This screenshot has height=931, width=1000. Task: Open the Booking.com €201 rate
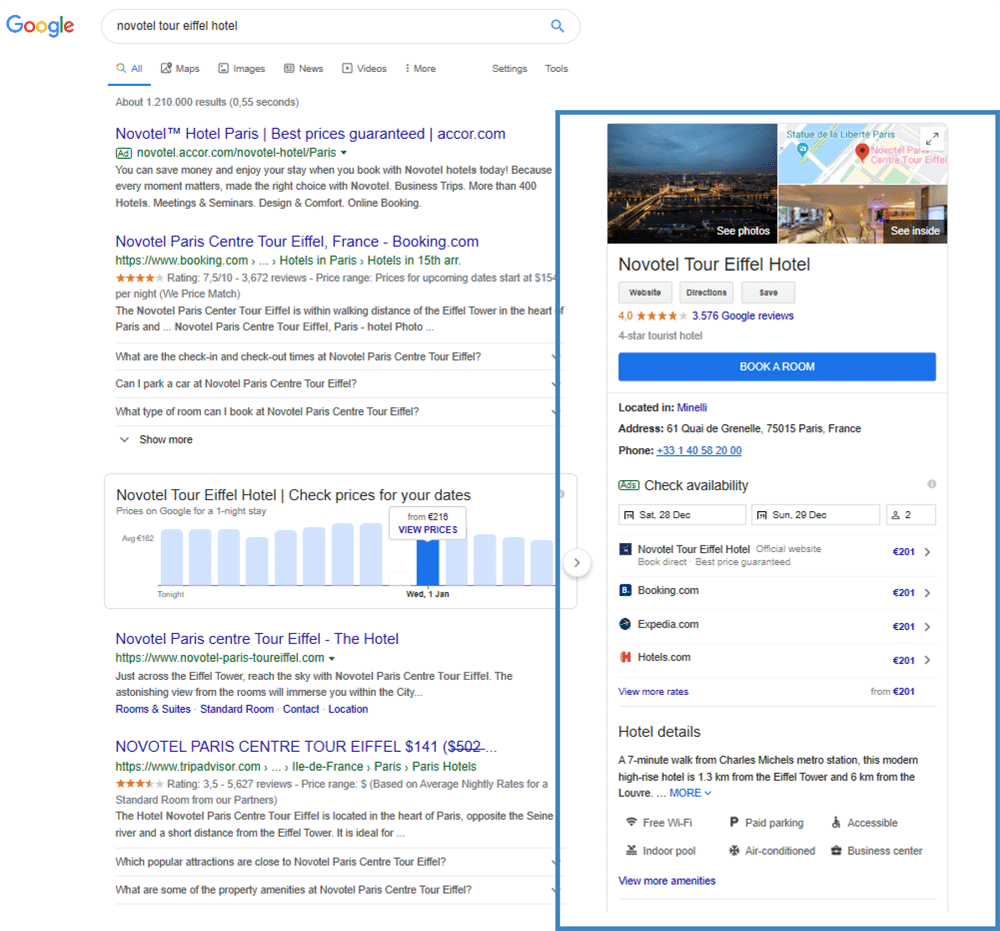click(777, 592)
